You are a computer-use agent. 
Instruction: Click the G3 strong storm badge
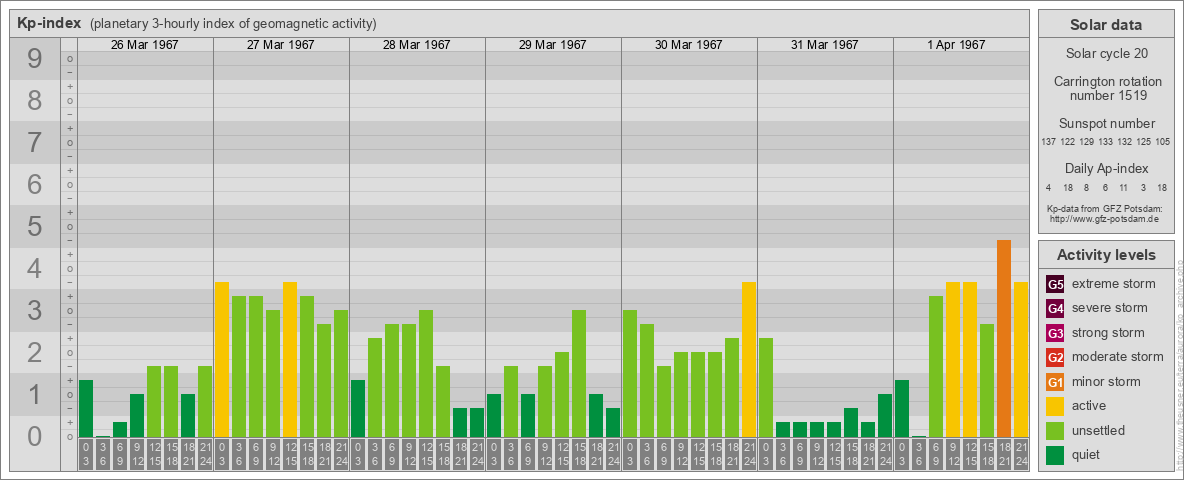(1055, 333)
